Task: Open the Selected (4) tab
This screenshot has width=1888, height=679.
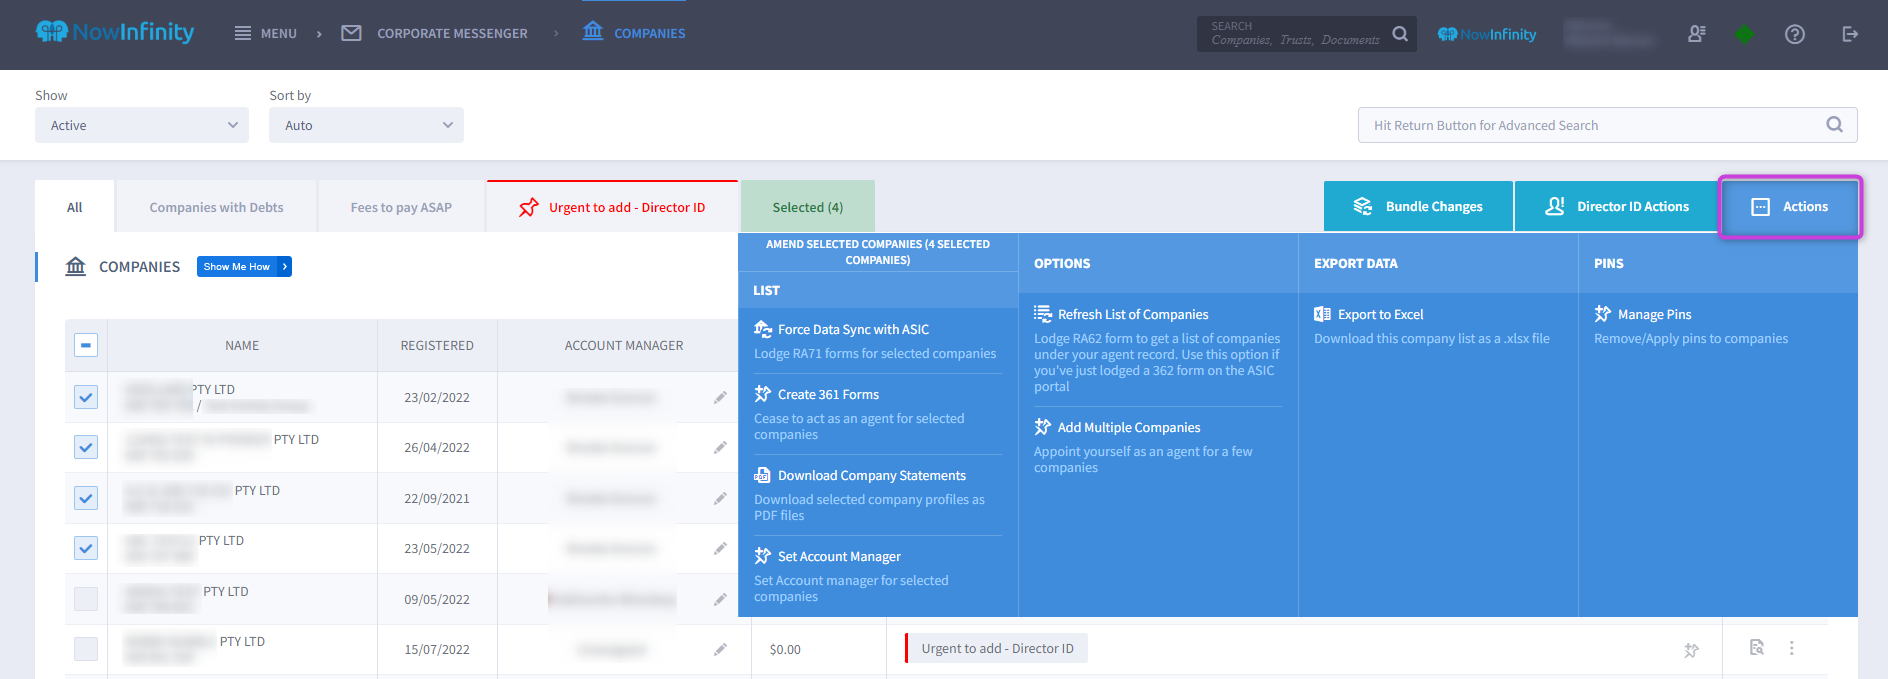Action: click(x=807, y=208)
